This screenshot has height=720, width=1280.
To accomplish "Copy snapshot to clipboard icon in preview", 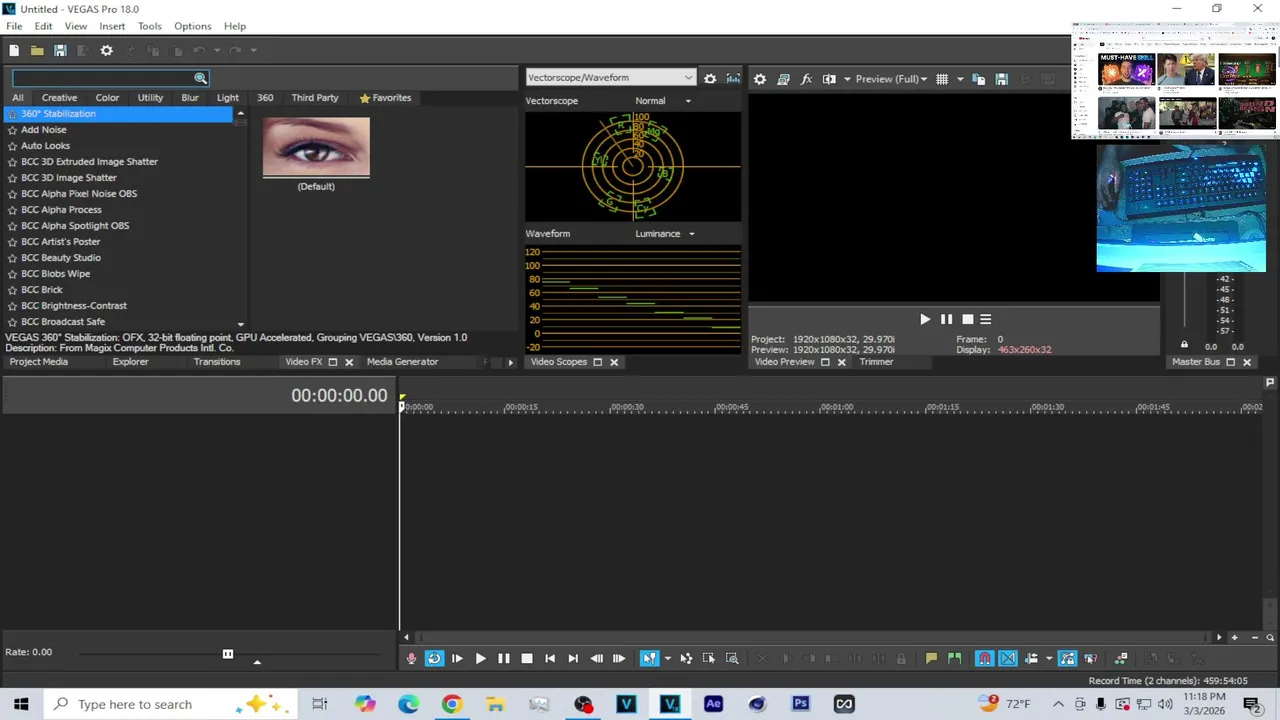I will [x=978, y=79].
